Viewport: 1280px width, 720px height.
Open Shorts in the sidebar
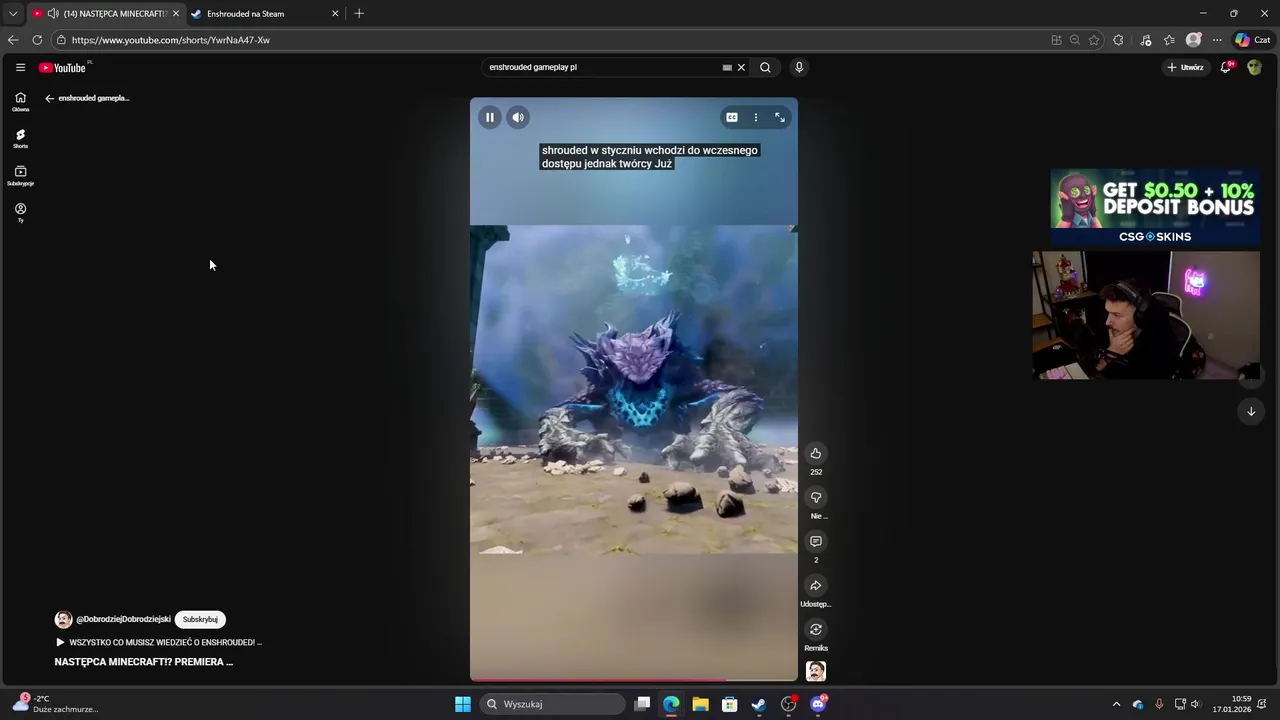(20, 138)
